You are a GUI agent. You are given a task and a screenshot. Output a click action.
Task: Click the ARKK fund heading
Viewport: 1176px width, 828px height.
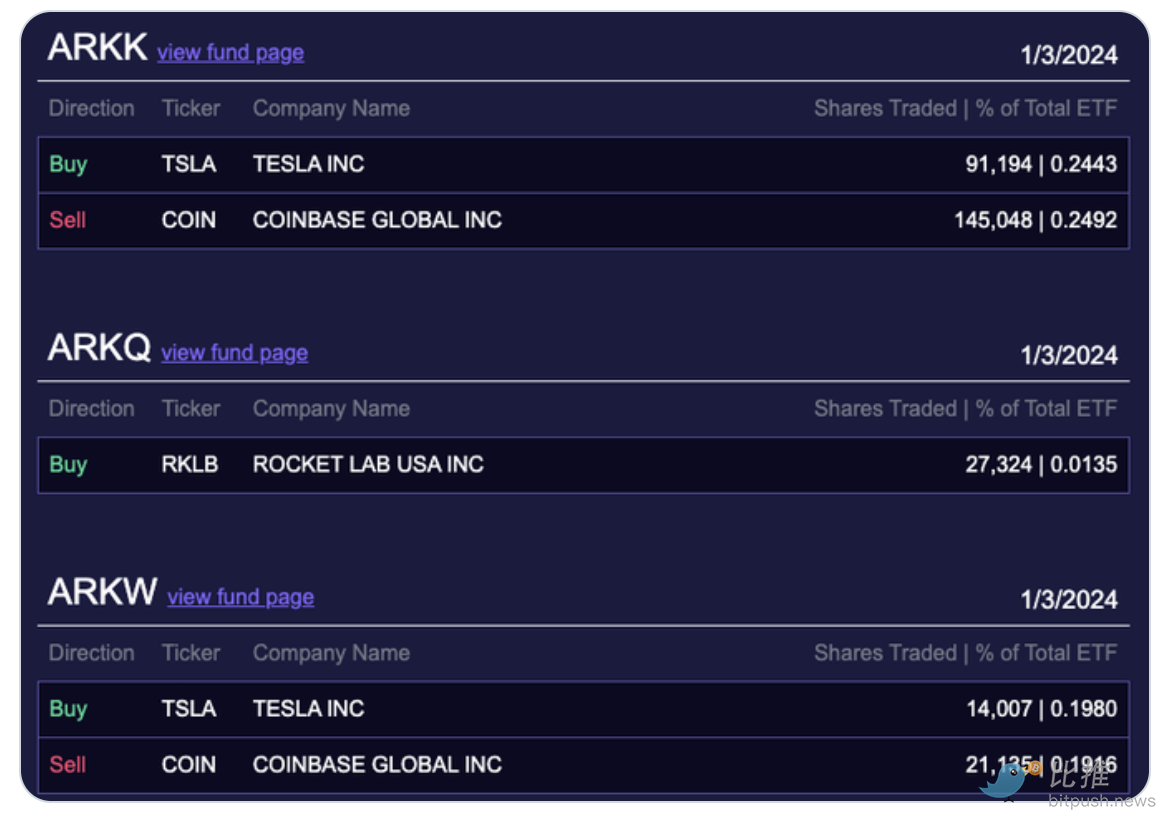coord(97,47)
